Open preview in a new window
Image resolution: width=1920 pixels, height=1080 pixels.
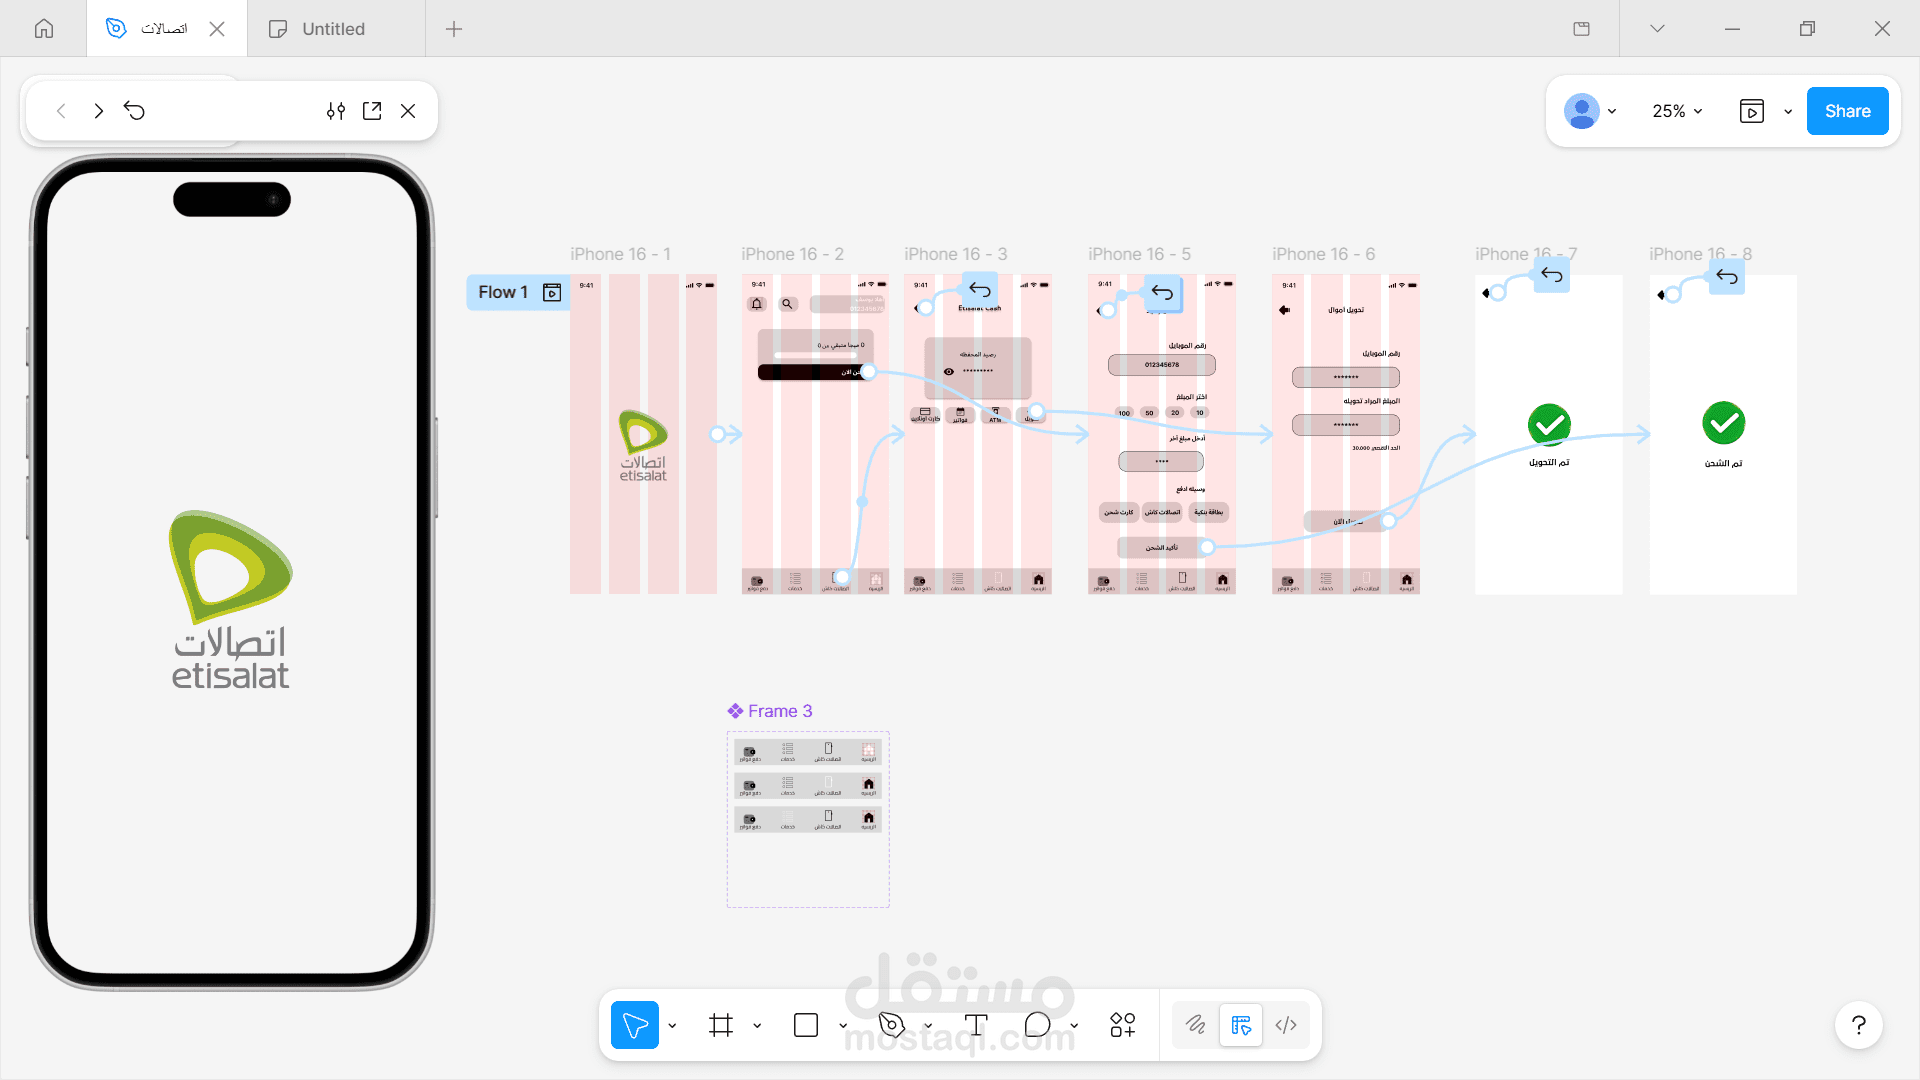point(372,111)
